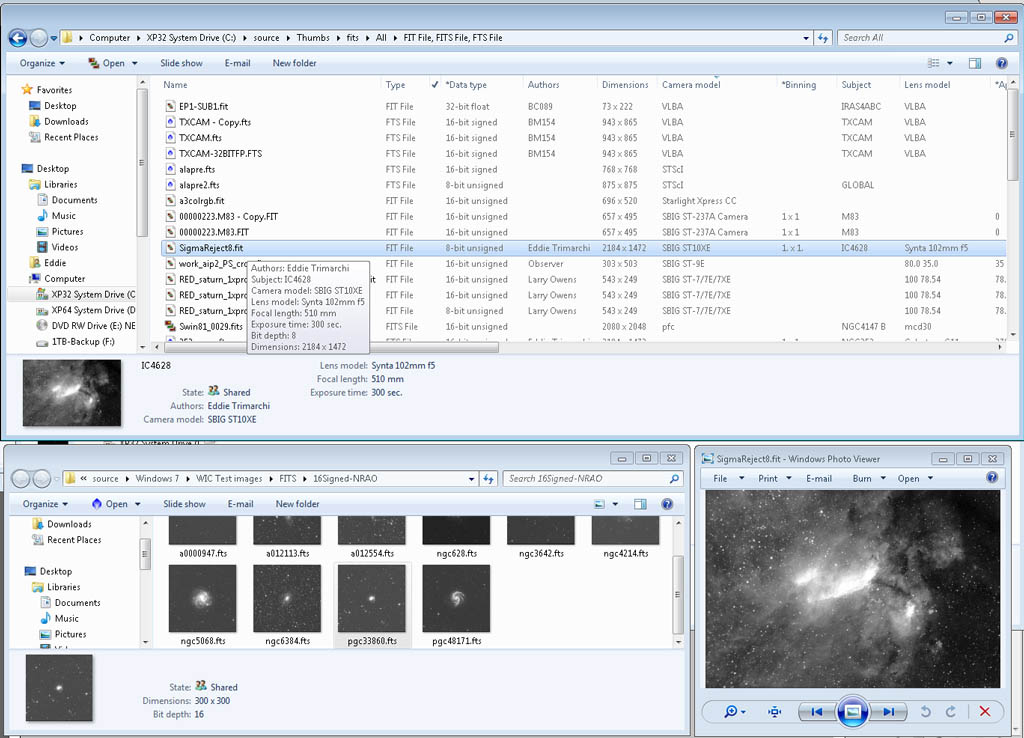Play slide show in Photo Viewer
1024x738 pixels.
(x=852, y=711)
